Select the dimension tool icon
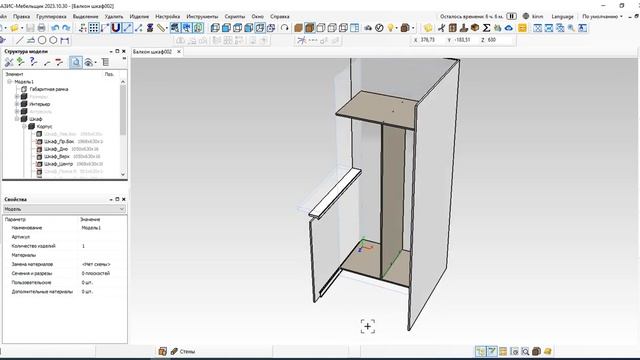 (65, 40)
